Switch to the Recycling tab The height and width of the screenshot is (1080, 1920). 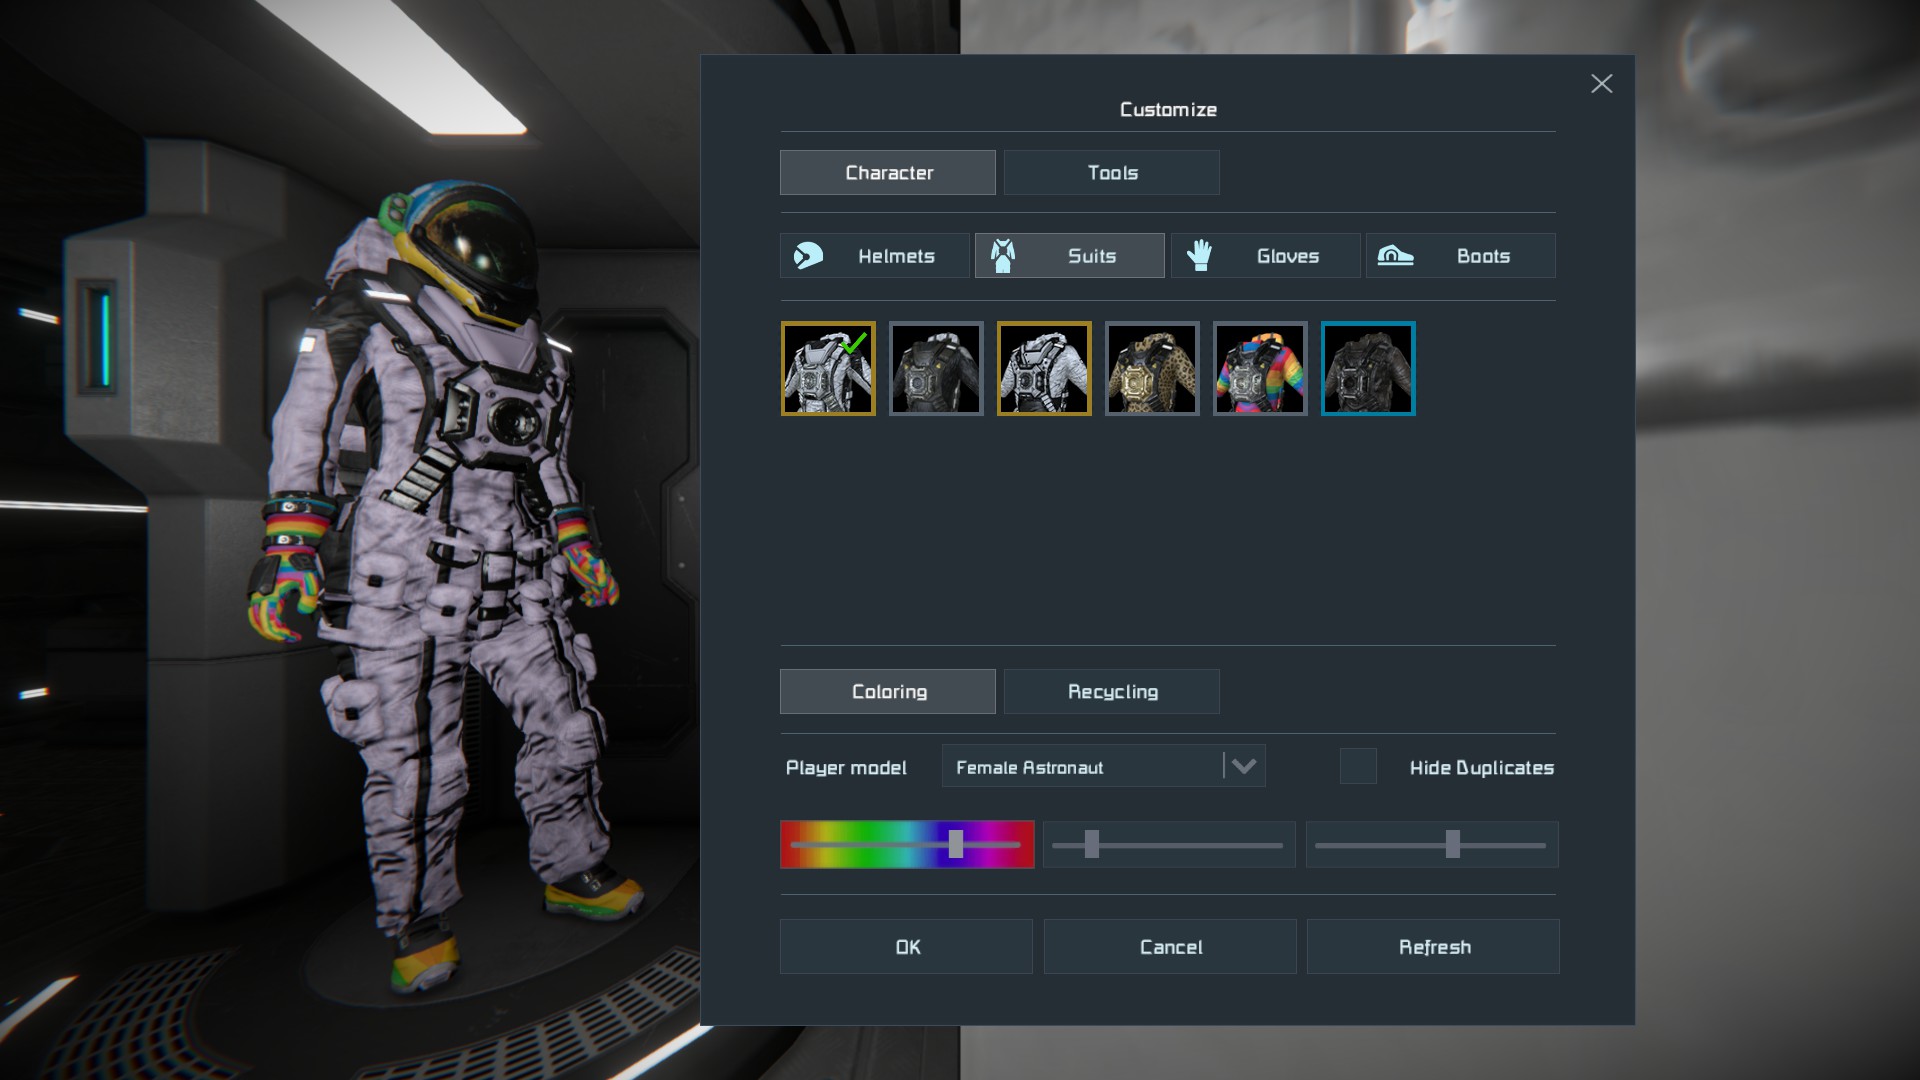1111,692
